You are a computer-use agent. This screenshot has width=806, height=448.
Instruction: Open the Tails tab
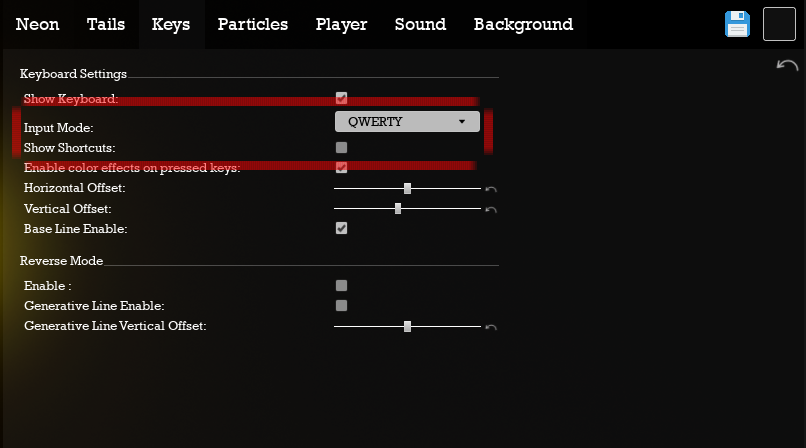106,24
